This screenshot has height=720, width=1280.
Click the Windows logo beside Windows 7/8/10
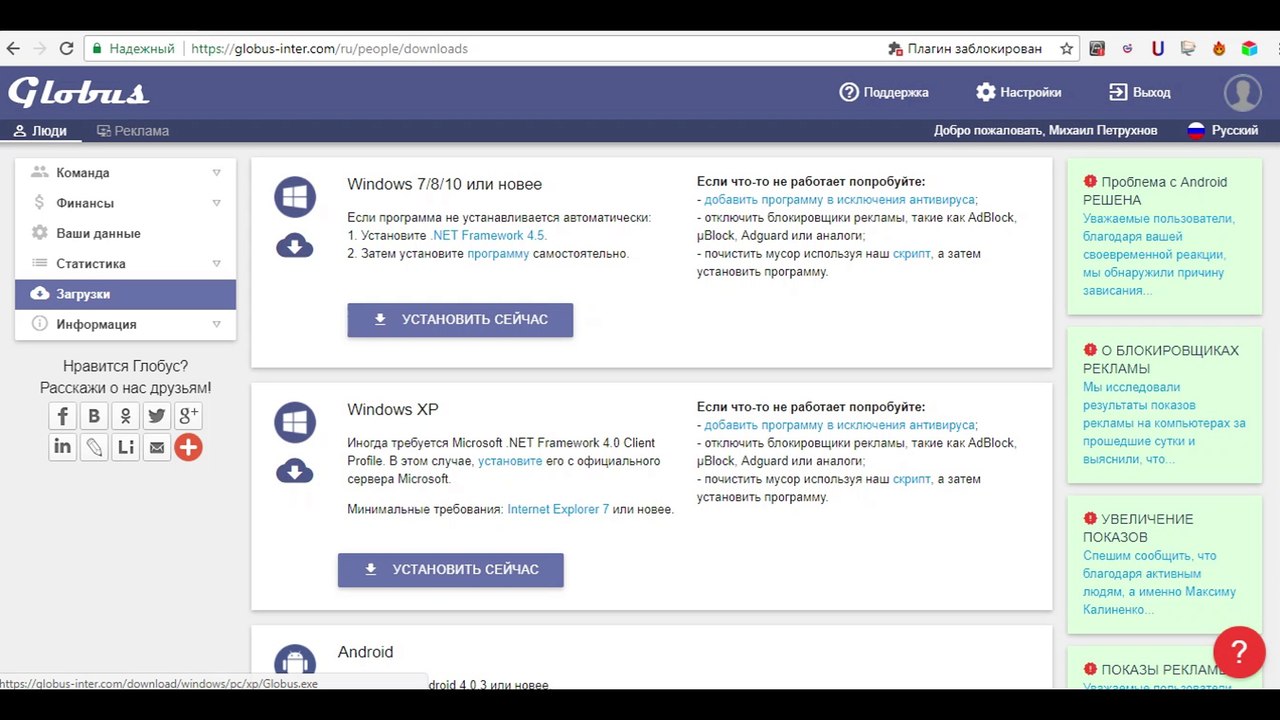(295, 198)
